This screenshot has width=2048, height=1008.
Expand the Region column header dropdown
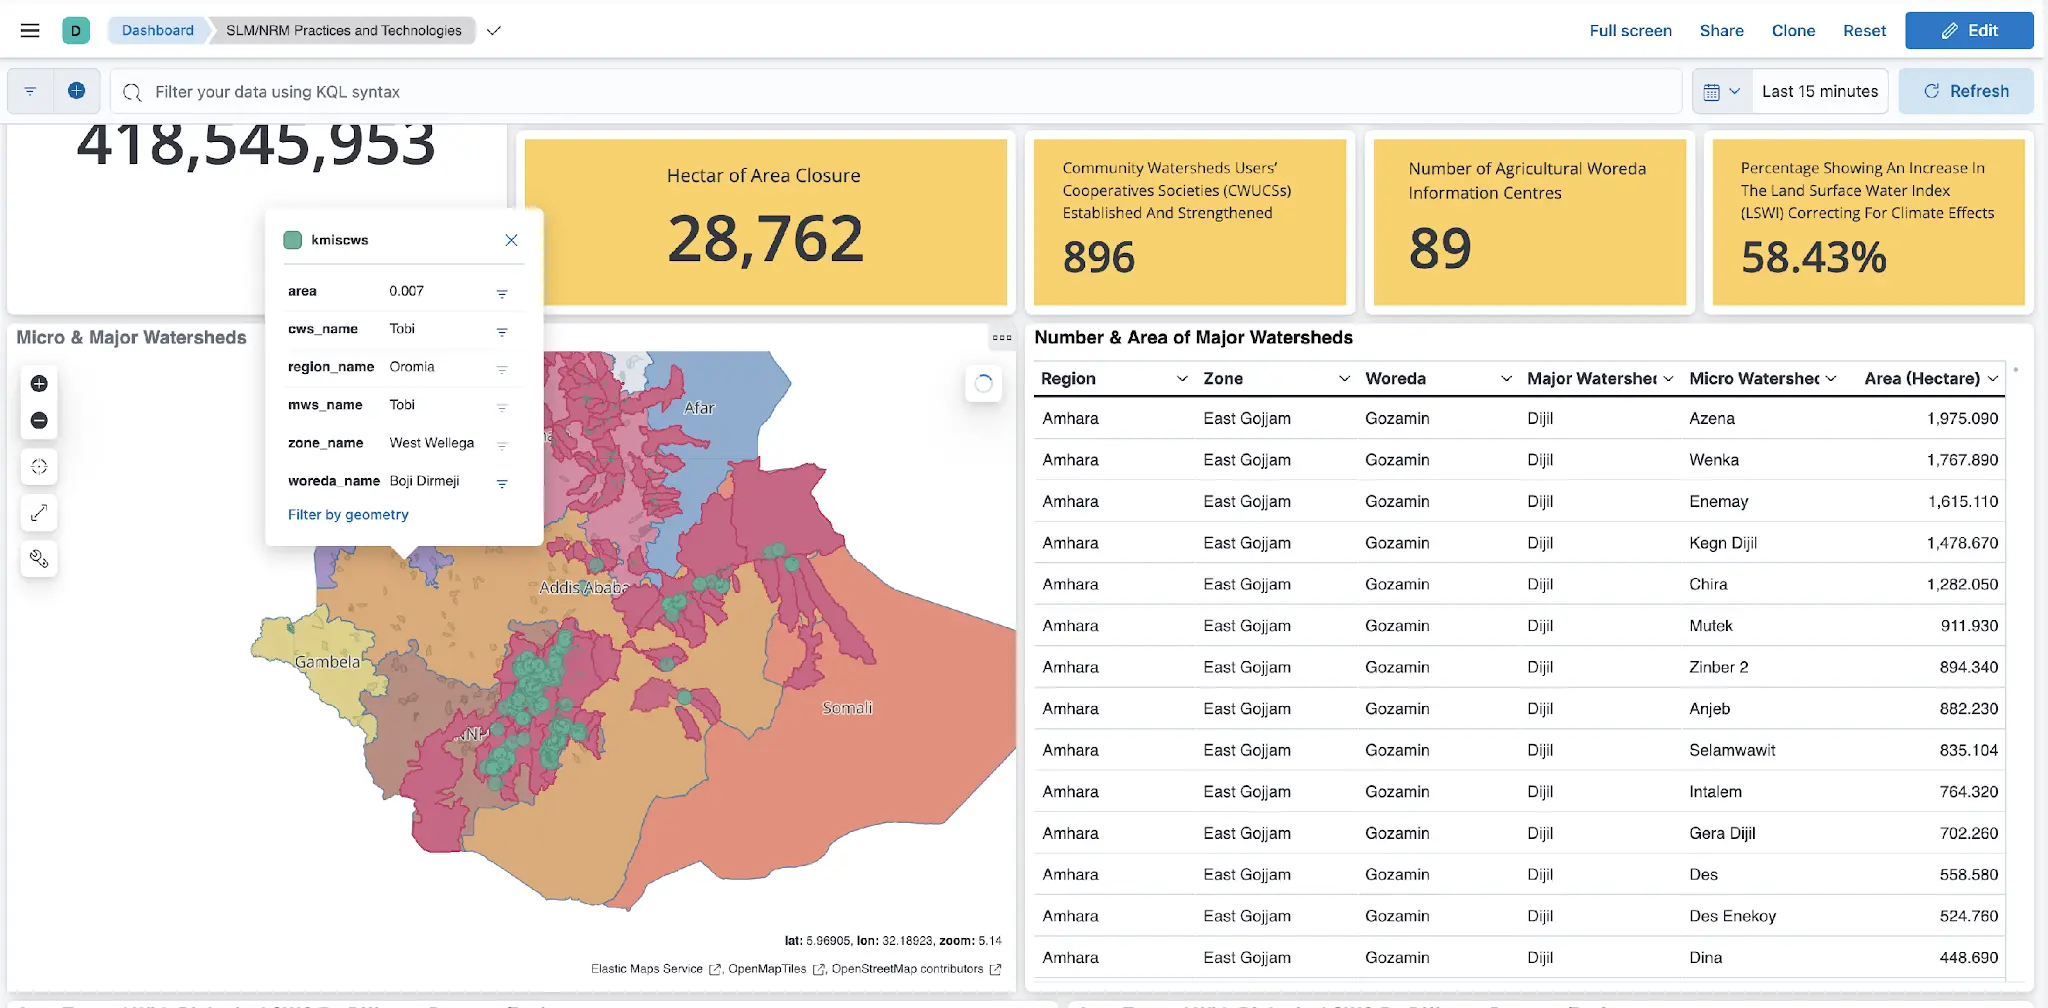pos(1182,379)
